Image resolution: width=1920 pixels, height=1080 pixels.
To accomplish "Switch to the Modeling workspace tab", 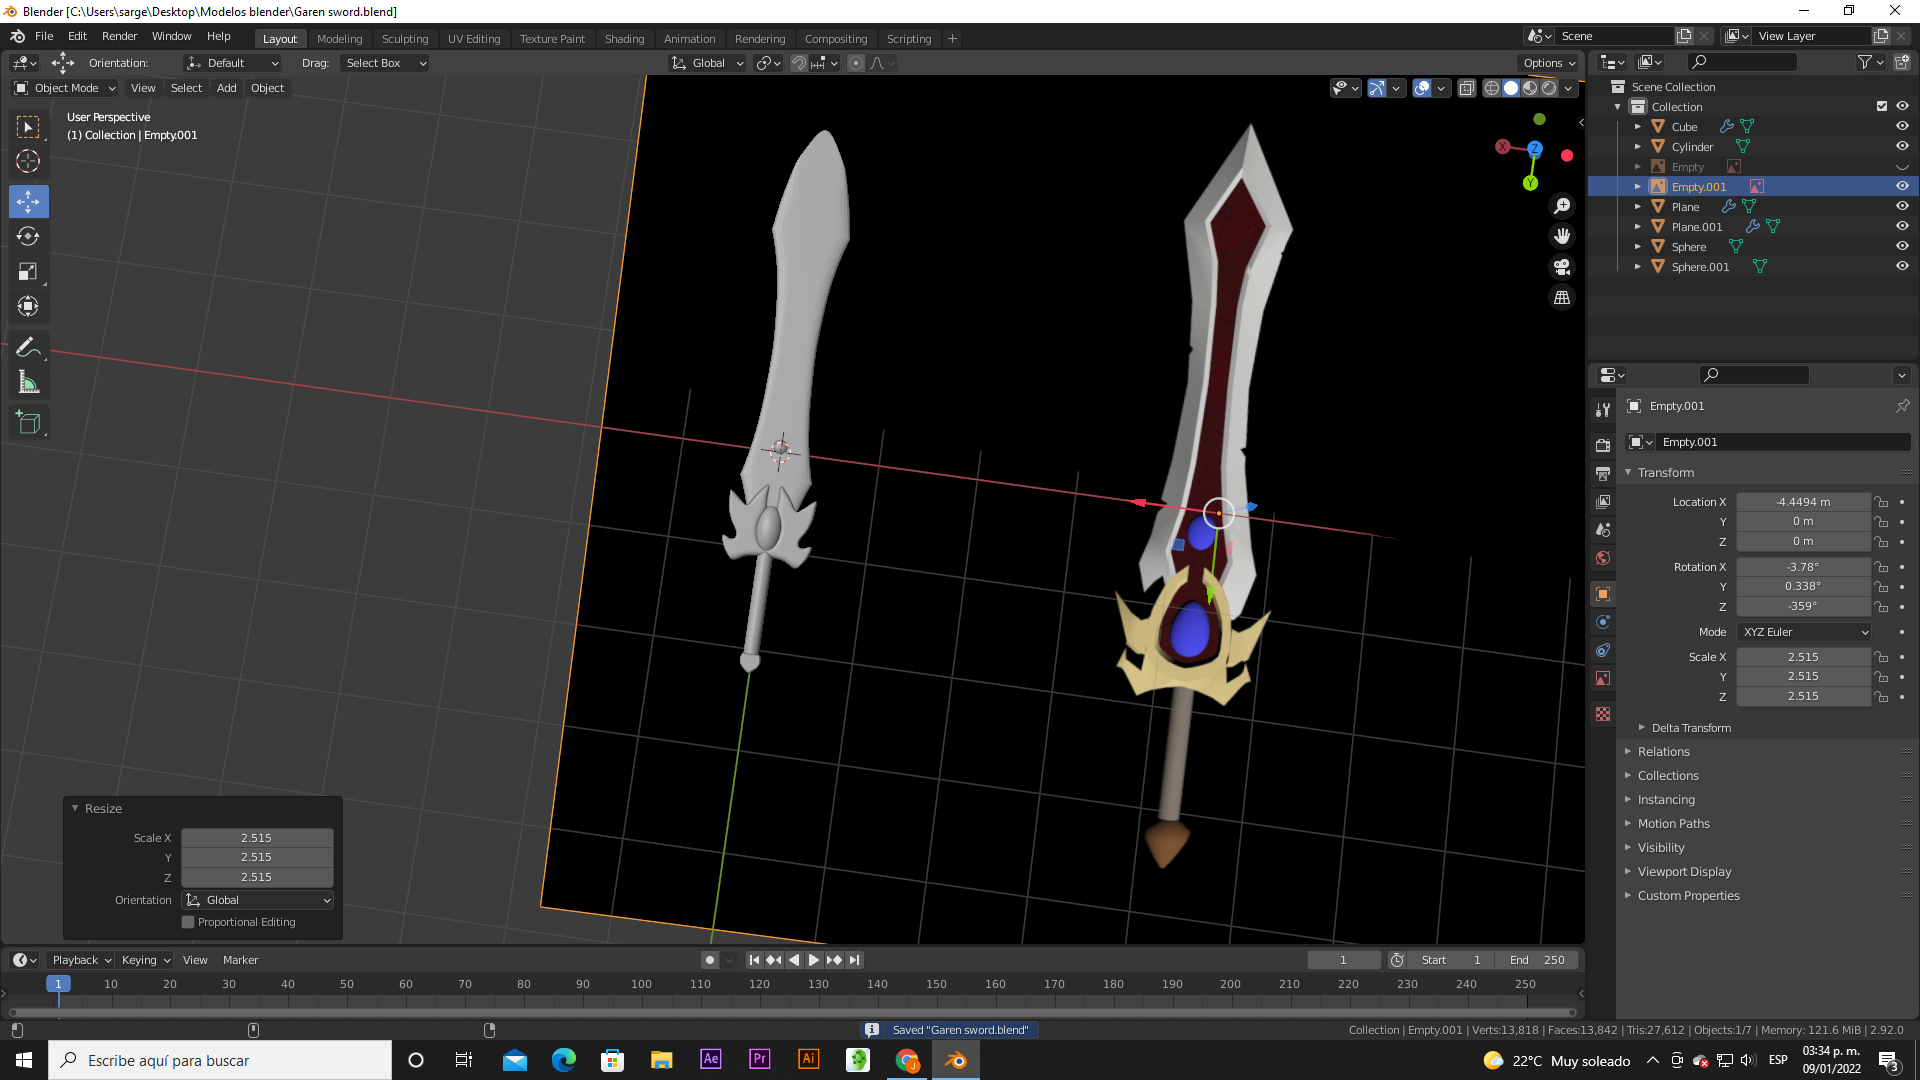I will [339, 39].
